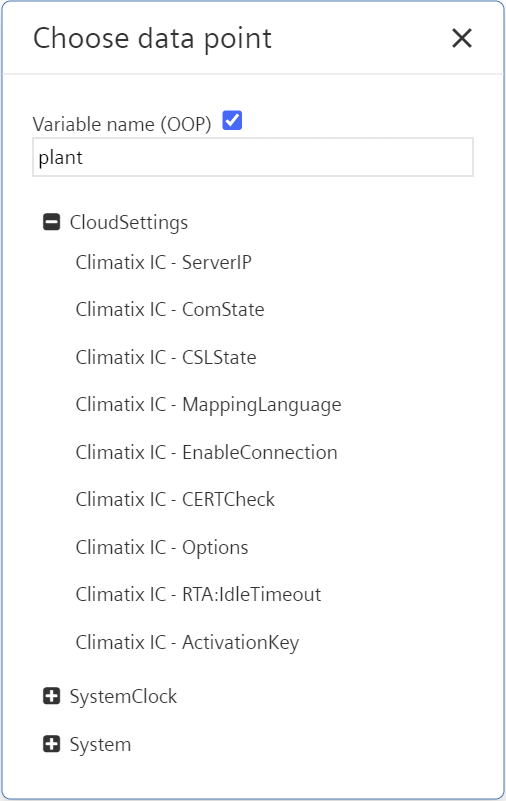Click the System tree label
The image size is (506, 801).
100,745
